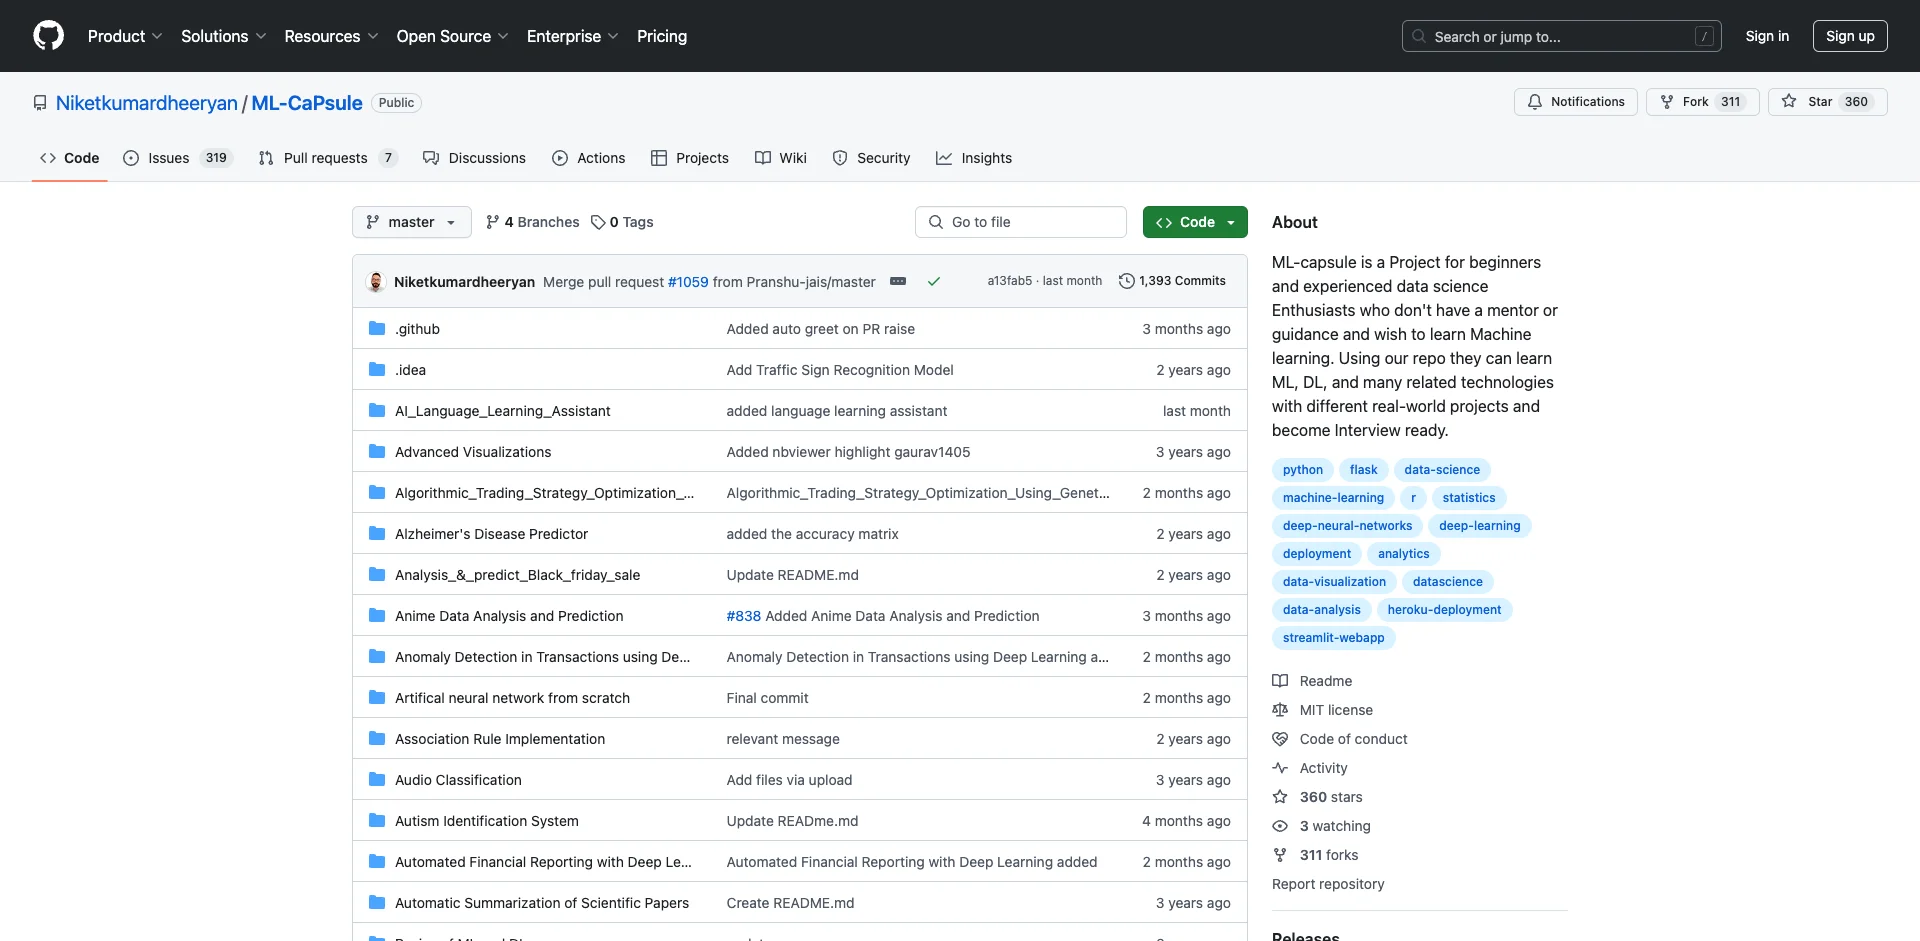This screenshot has width=1920, height=941.
Task: Click the repository icon beside owner name
Action: (40, 103)
